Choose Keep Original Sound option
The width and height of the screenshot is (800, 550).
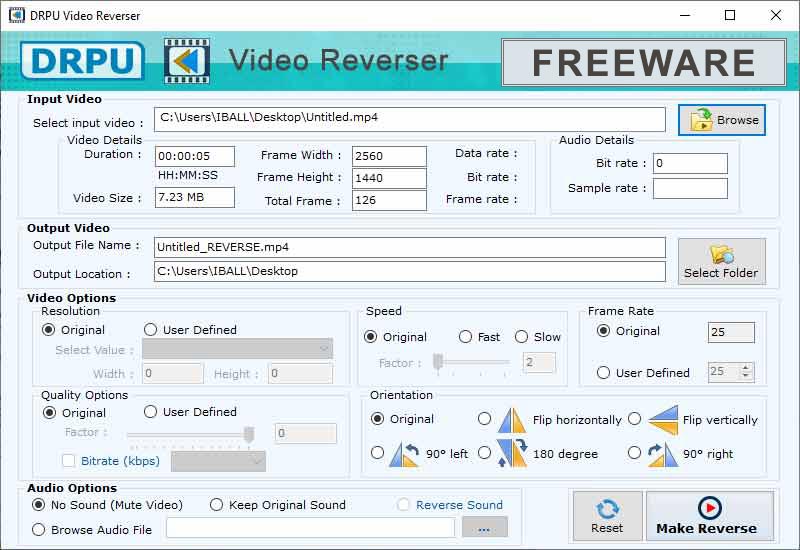(216, 505)
